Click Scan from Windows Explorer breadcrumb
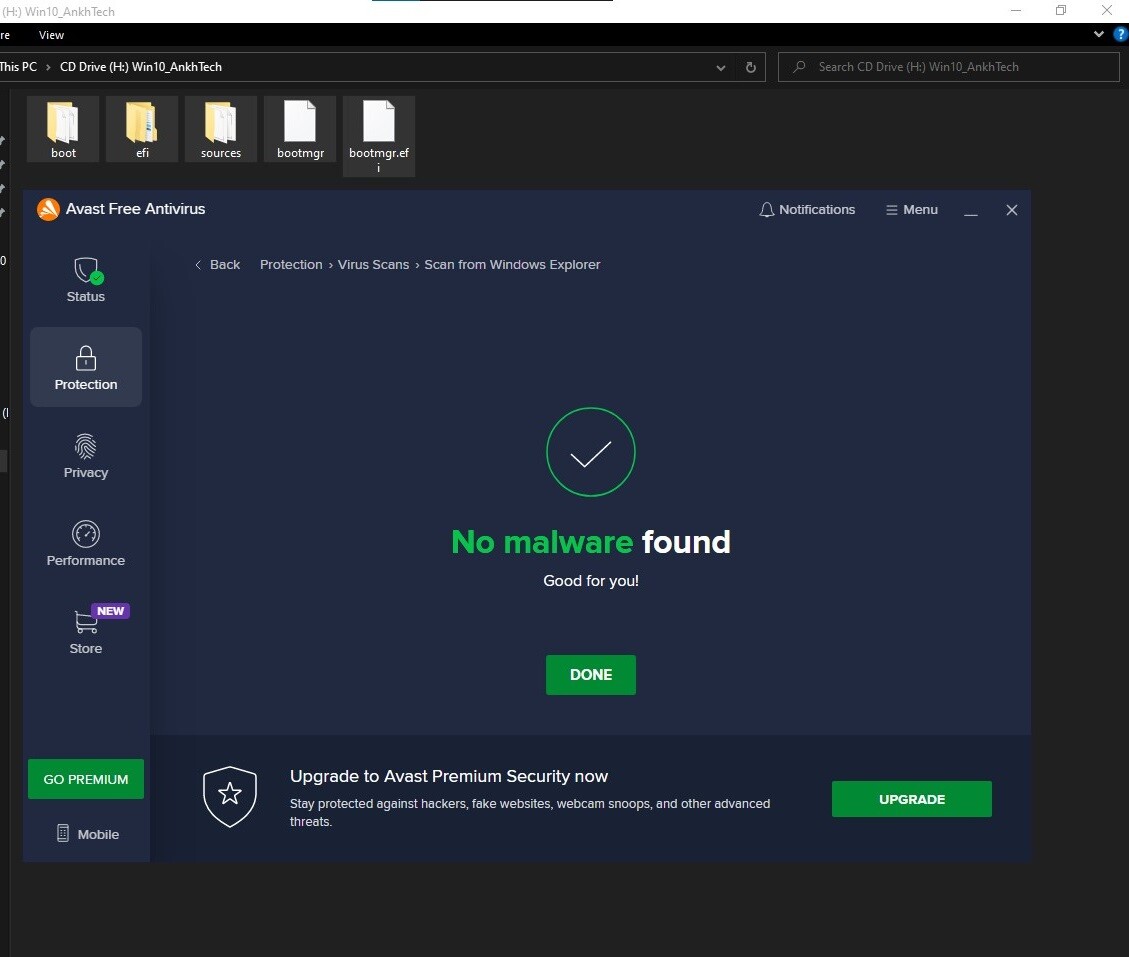1129x957 pixels. click(x=512, y=264)
